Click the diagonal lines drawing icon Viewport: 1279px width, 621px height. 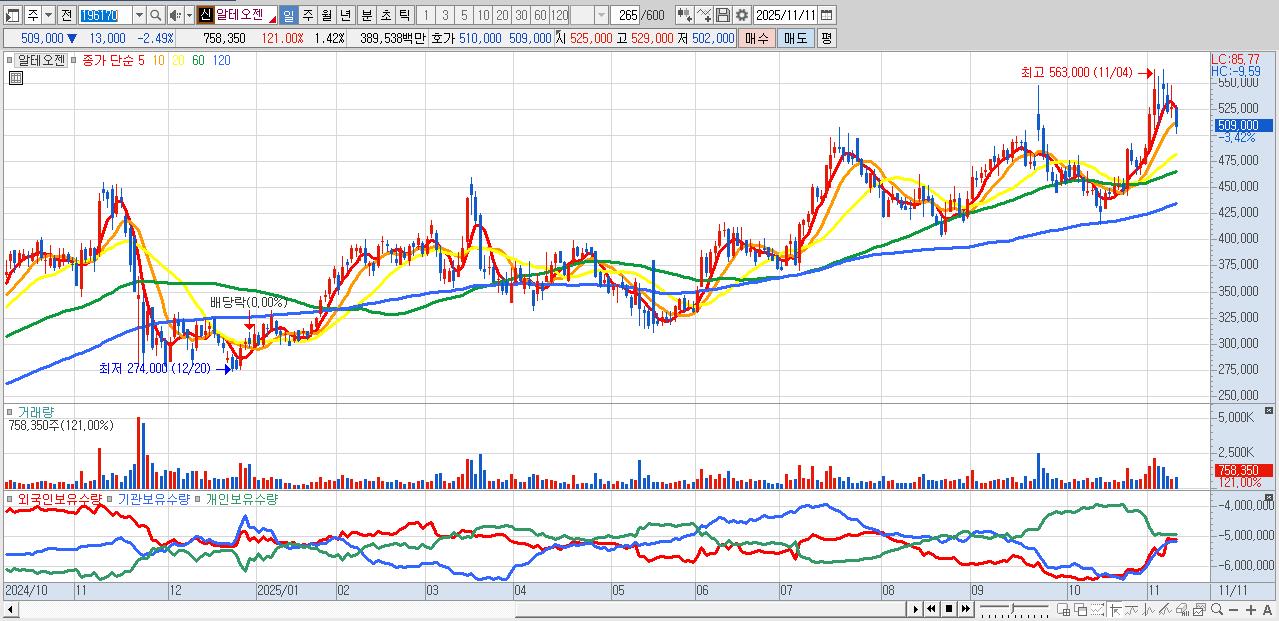1166,609
